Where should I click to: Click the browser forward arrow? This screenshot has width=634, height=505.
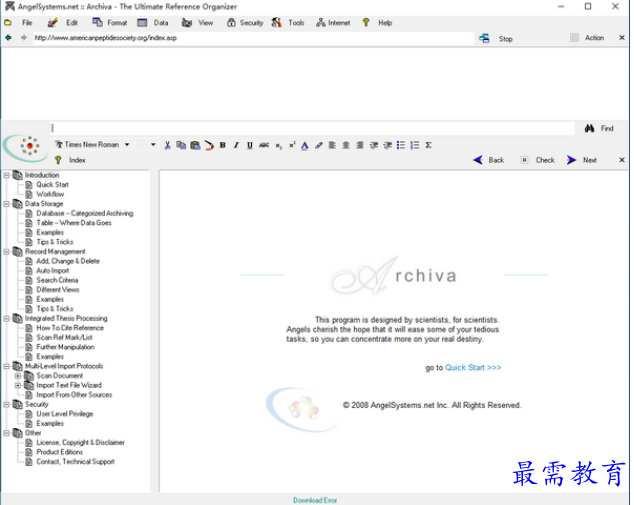coord(24,38)
